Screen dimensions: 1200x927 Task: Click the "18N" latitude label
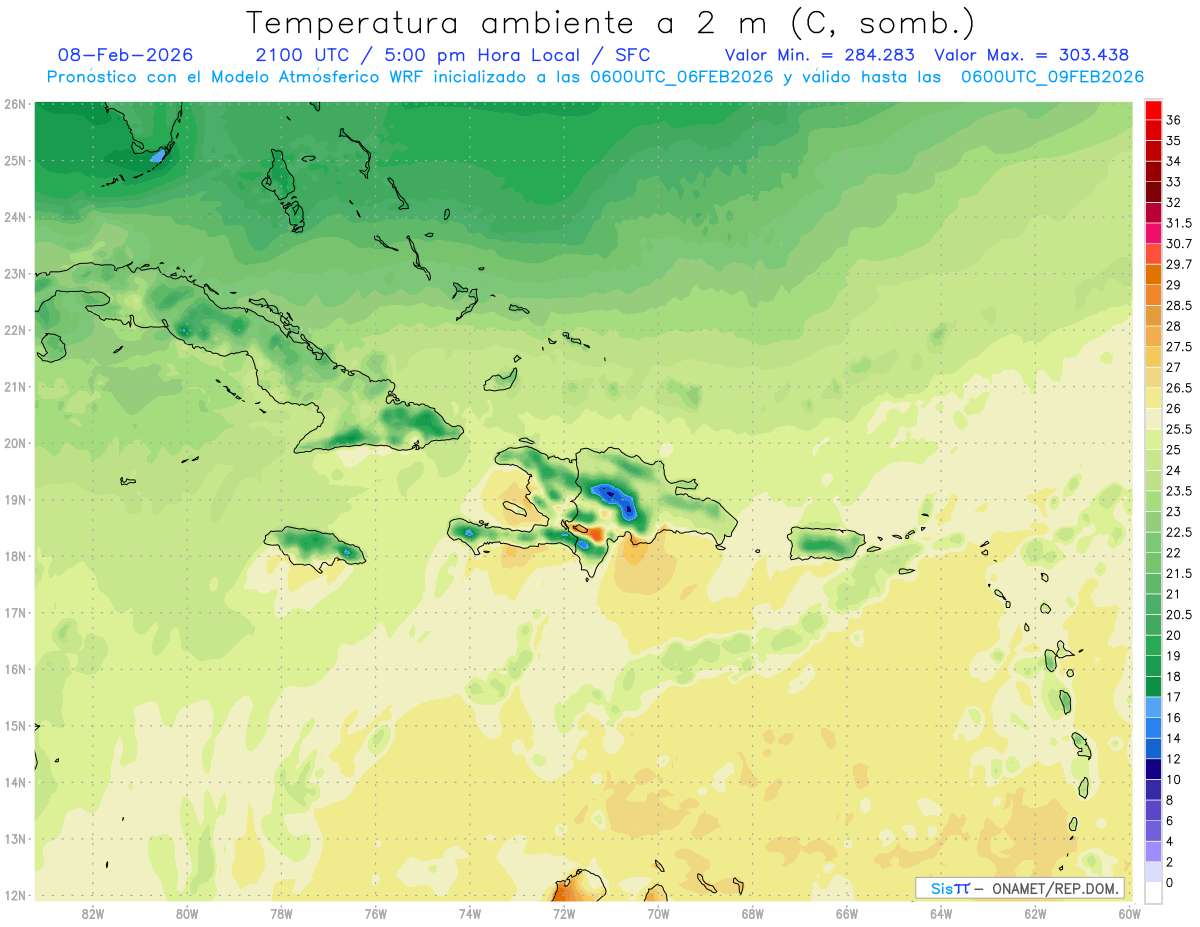(14, 556)
